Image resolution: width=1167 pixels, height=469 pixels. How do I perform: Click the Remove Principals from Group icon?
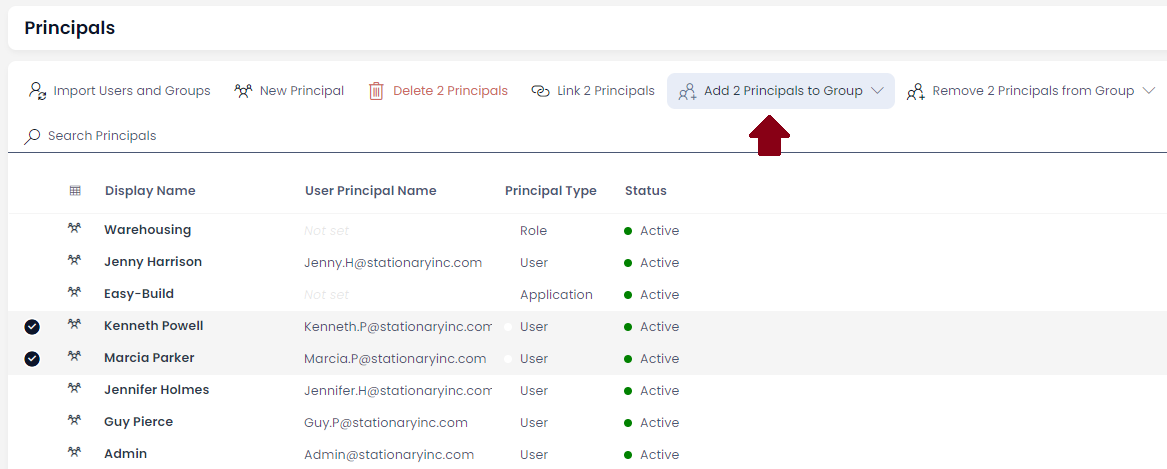(915, 91)
